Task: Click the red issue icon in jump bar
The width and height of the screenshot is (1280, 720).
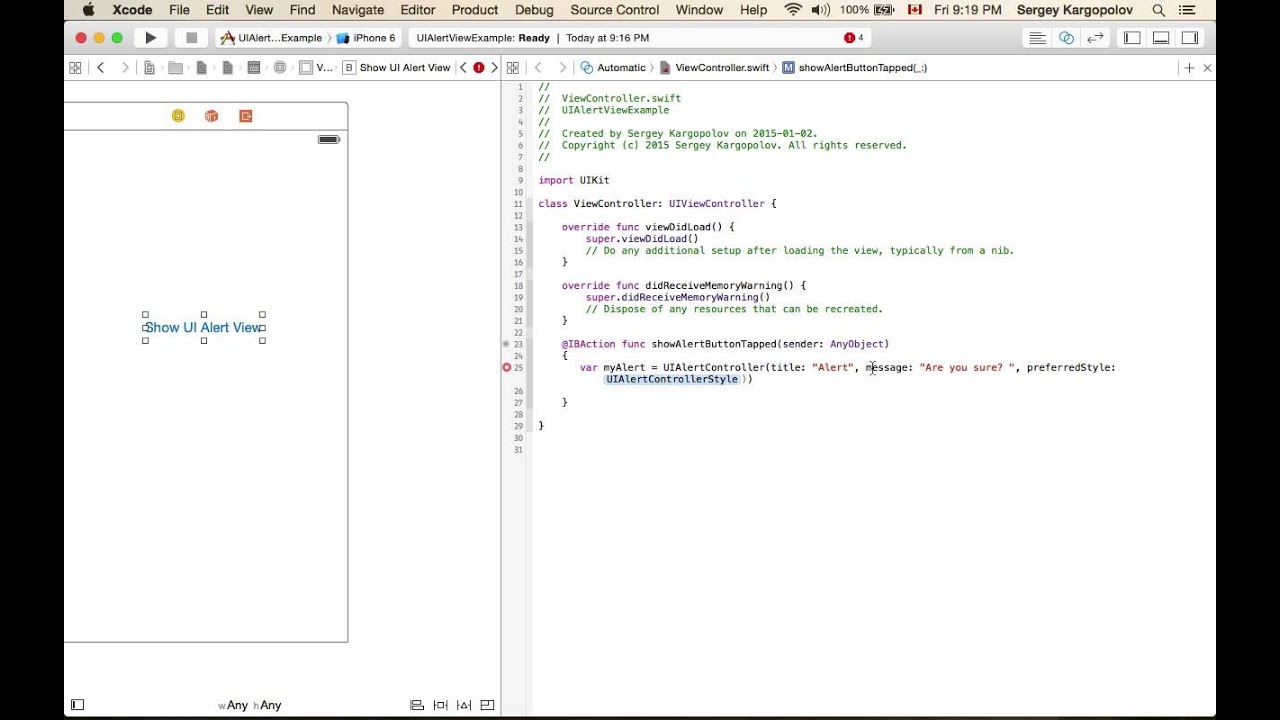Action: (479, 68)
